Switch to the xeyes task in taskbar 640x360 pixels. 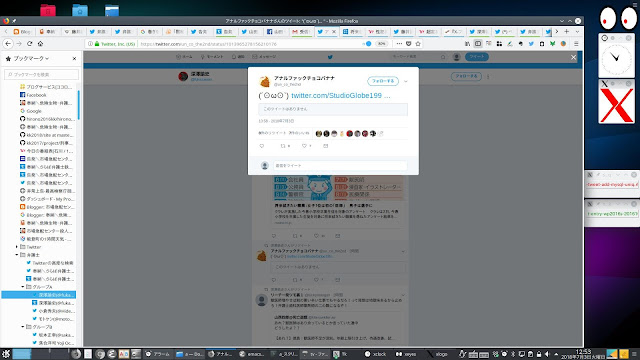click(x=407, y=354)
